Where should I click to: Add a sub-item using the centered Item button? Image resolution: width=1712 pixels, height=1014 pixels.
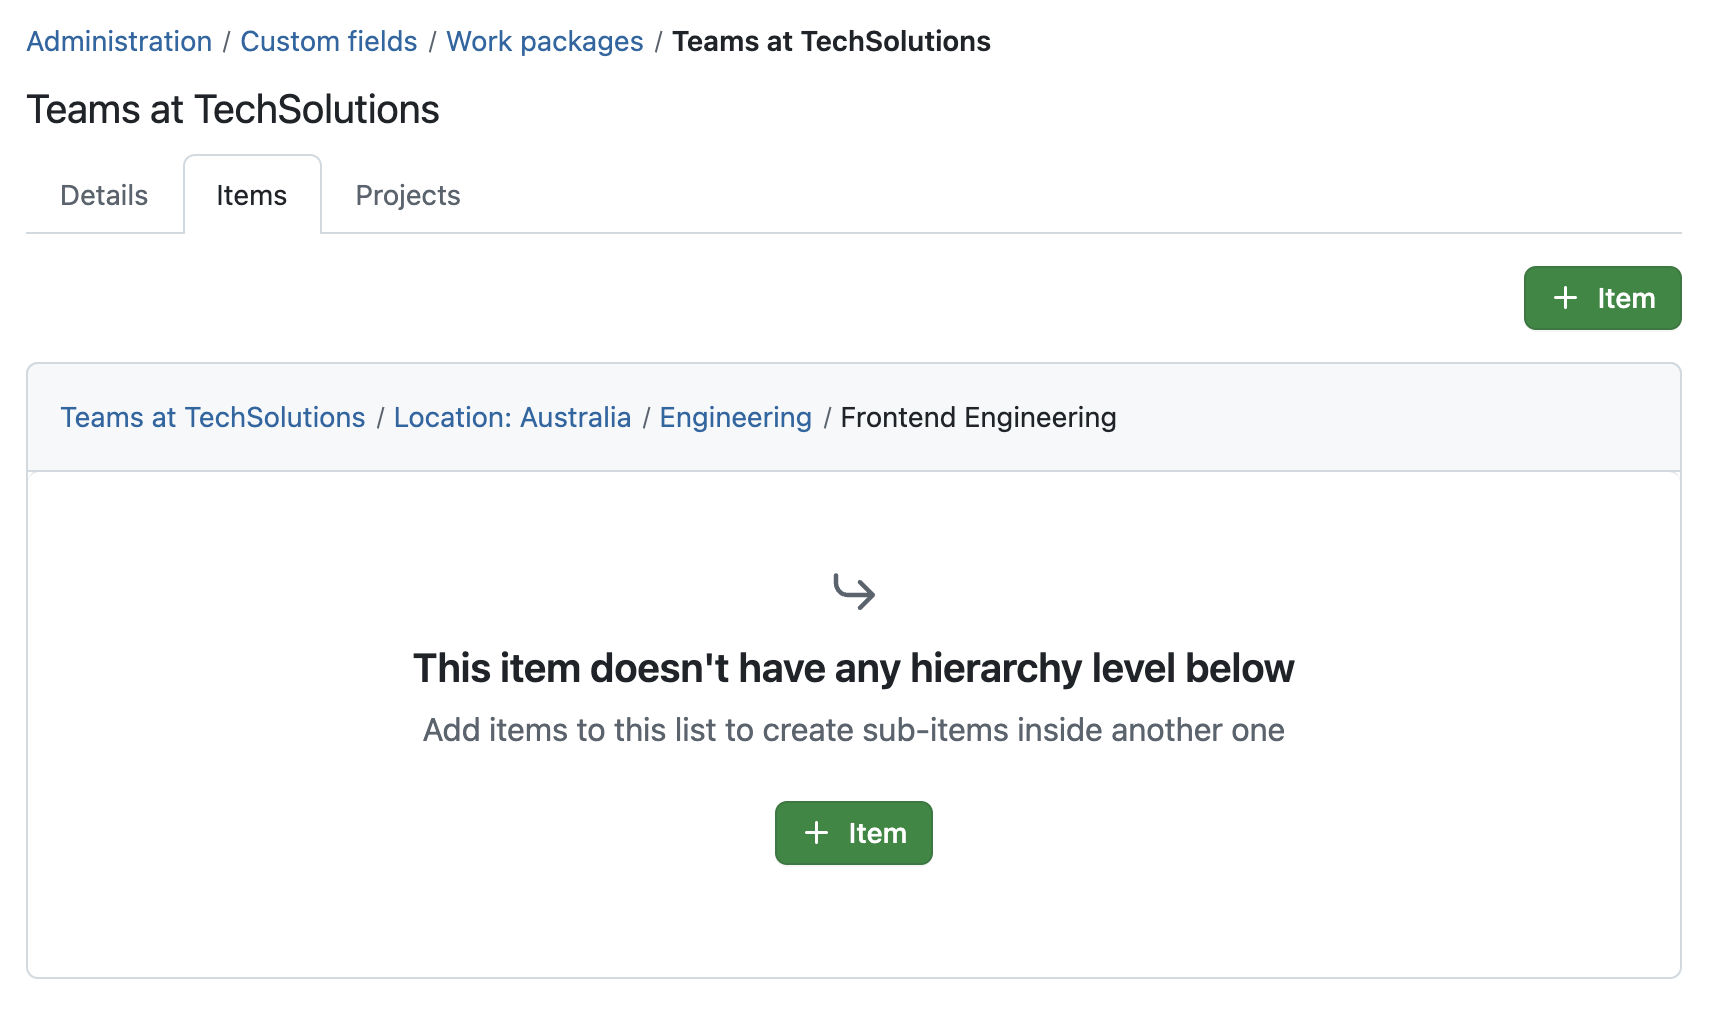point(853,832)
